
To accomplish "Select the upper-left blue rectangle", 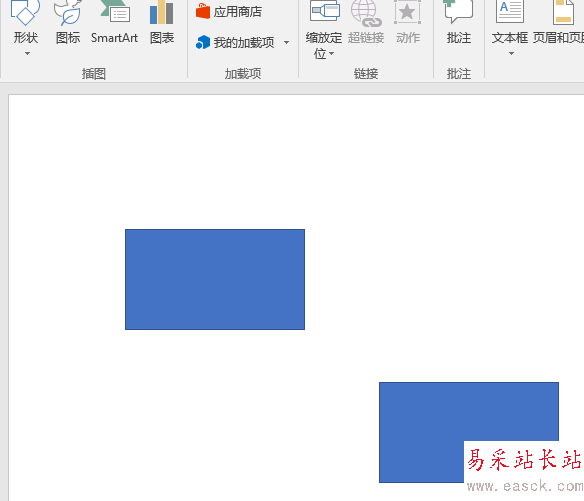I will [215, 279].
